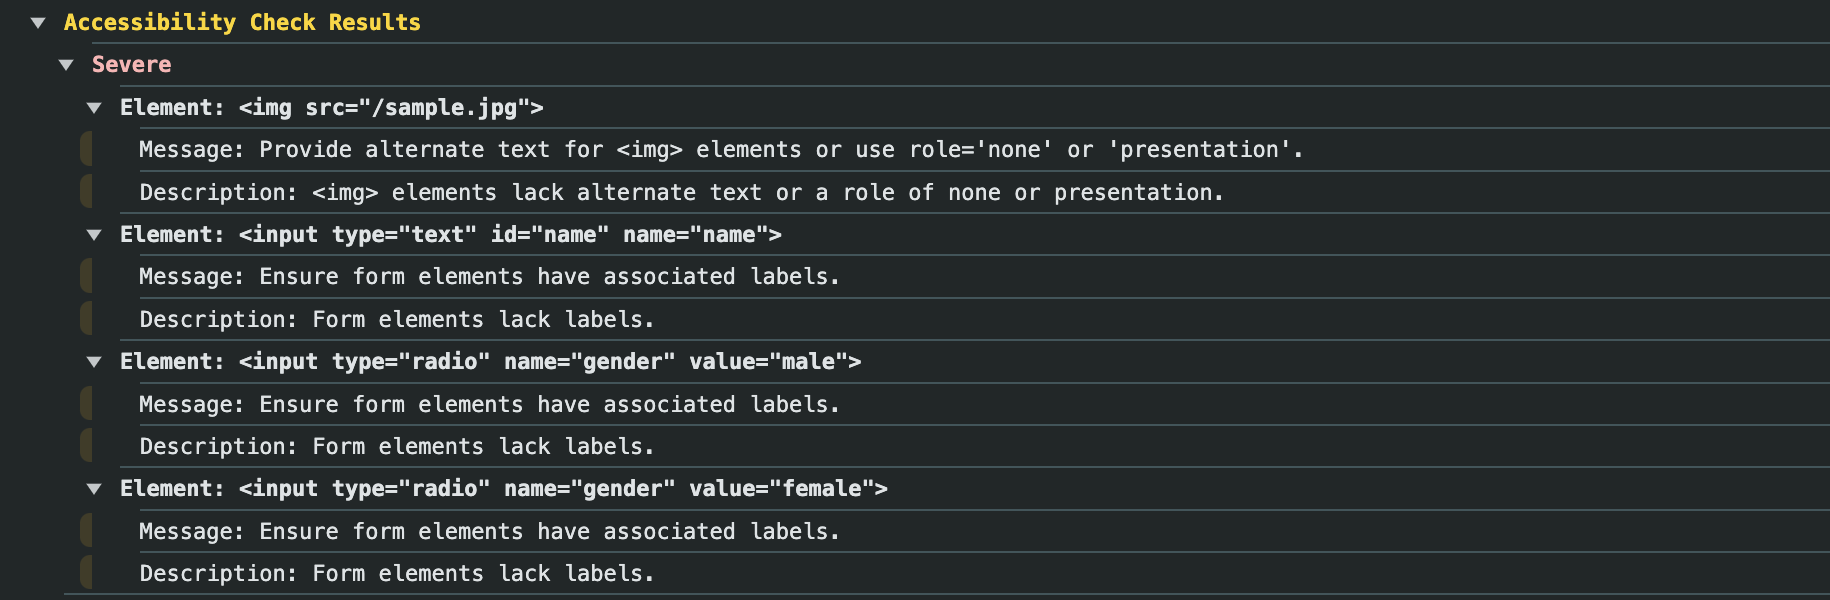Image resolution: width=1830 pixels, height=600 pixels.
Task: Collapse the input type text name element
Action: pos(94,235)
